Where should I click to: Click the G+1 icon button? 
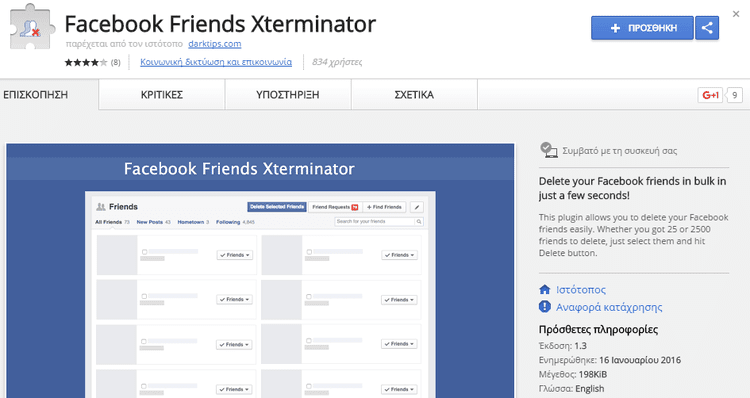coord(710,95)
